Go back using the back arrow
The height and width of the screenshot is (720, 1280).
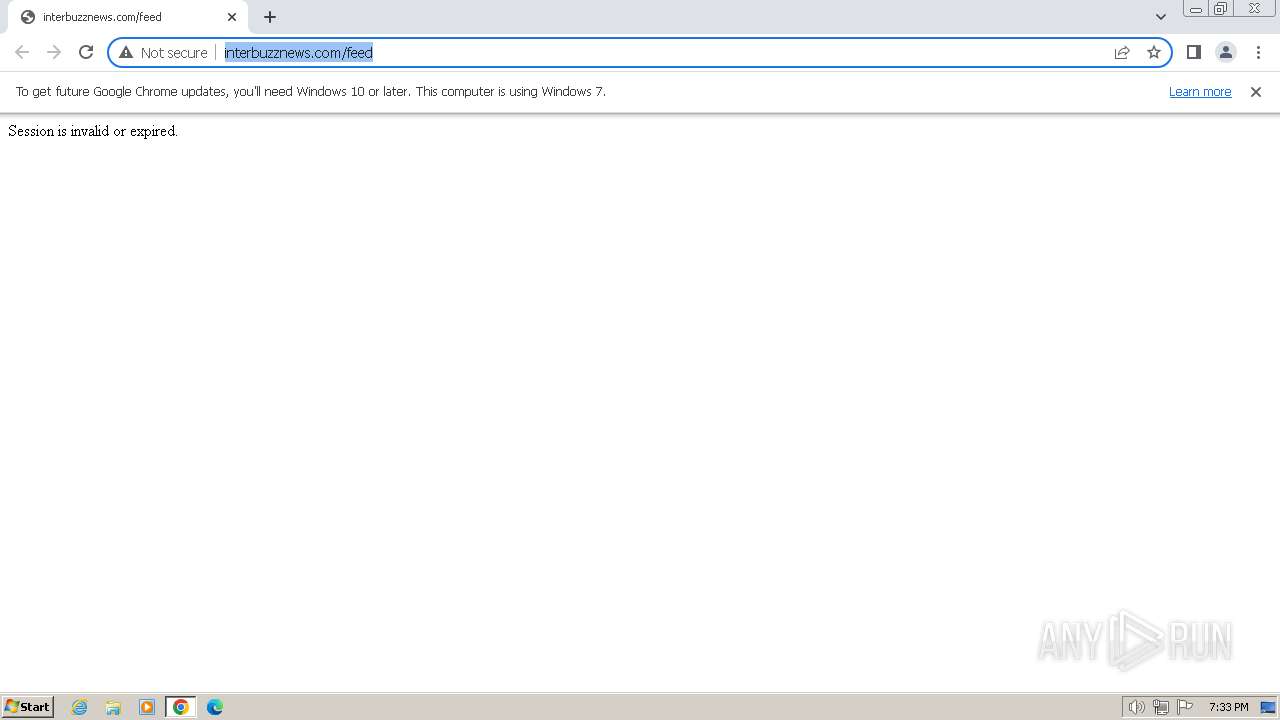click(22, 52)
